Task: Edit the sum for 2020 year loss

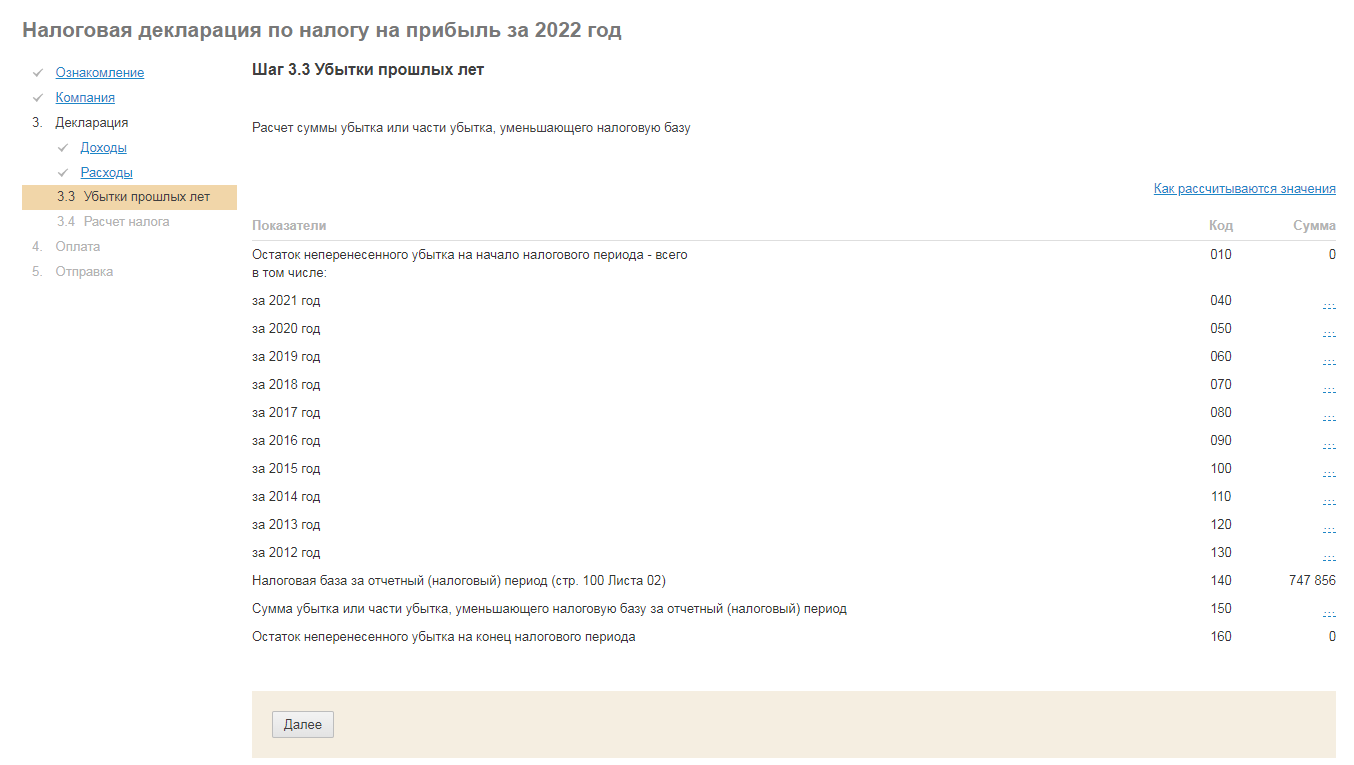Action: pos(1328,332)
